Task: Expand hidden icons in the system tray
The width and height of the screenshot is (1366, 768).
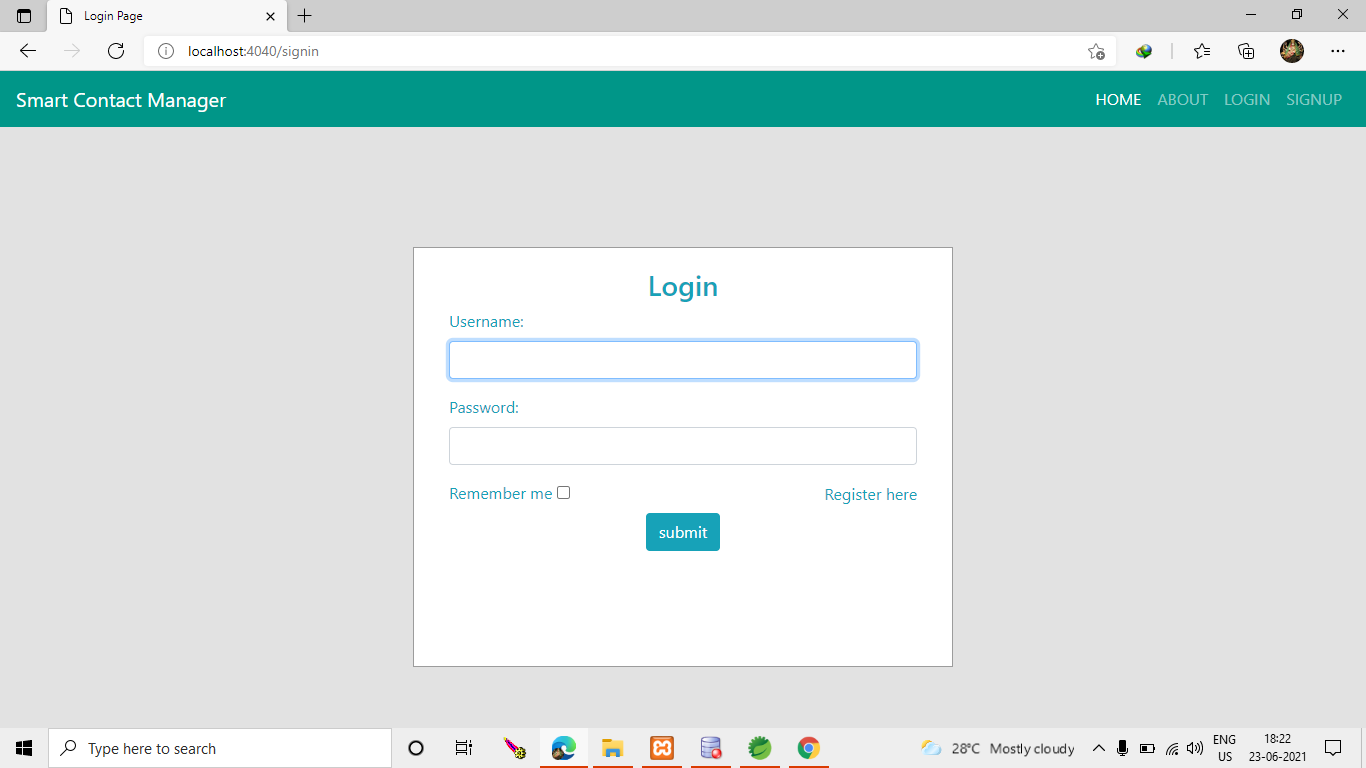Action: pyautogui.click(x=1098, y=747)
